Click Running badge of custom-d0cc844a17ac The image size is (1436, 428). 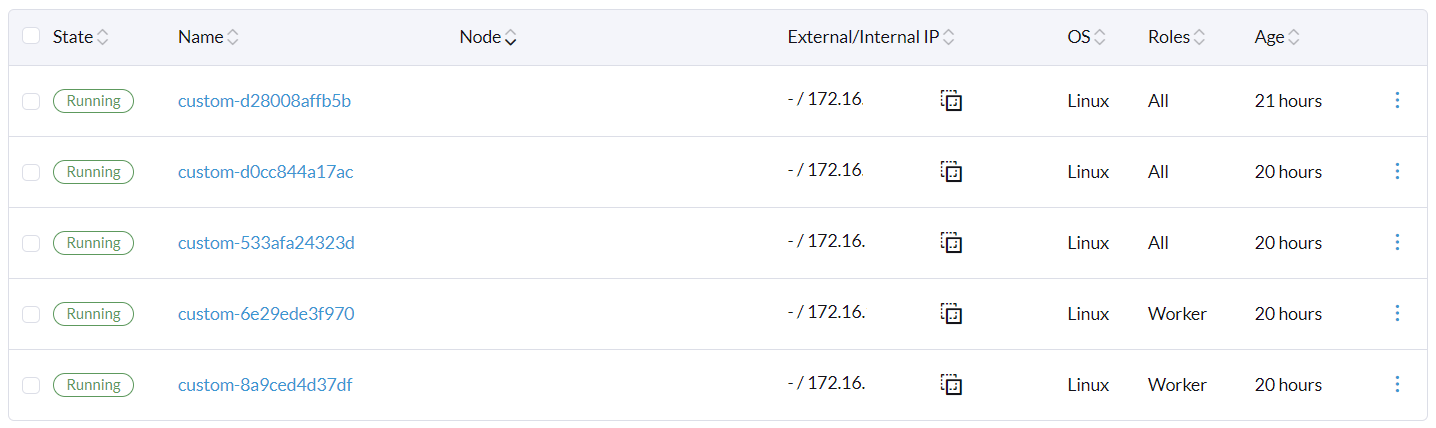click(93, 172)
